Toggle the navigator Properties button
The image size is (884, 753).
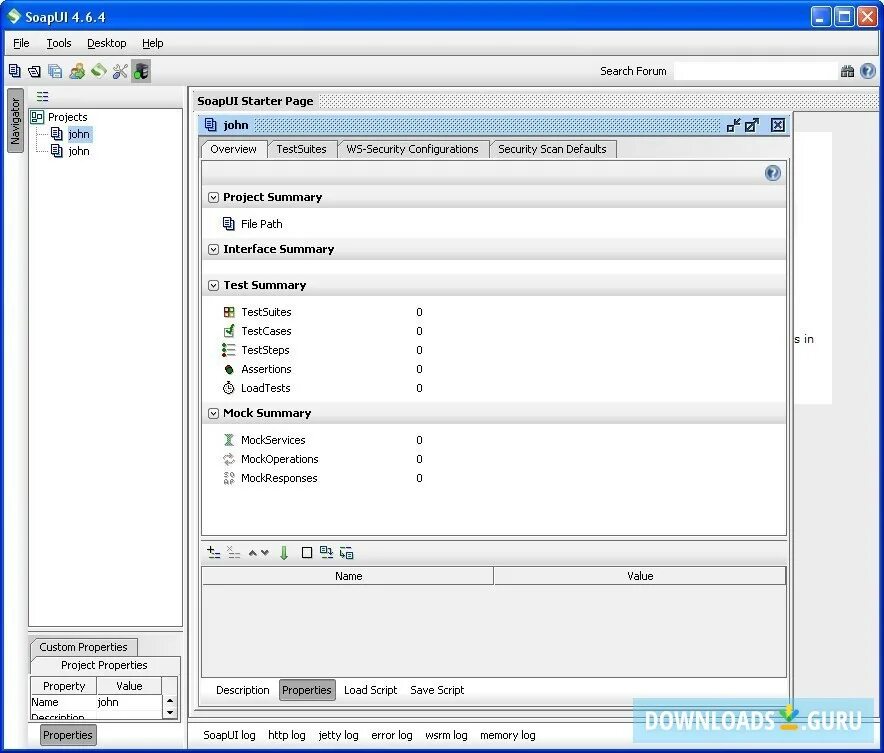[x=68, y=735]
